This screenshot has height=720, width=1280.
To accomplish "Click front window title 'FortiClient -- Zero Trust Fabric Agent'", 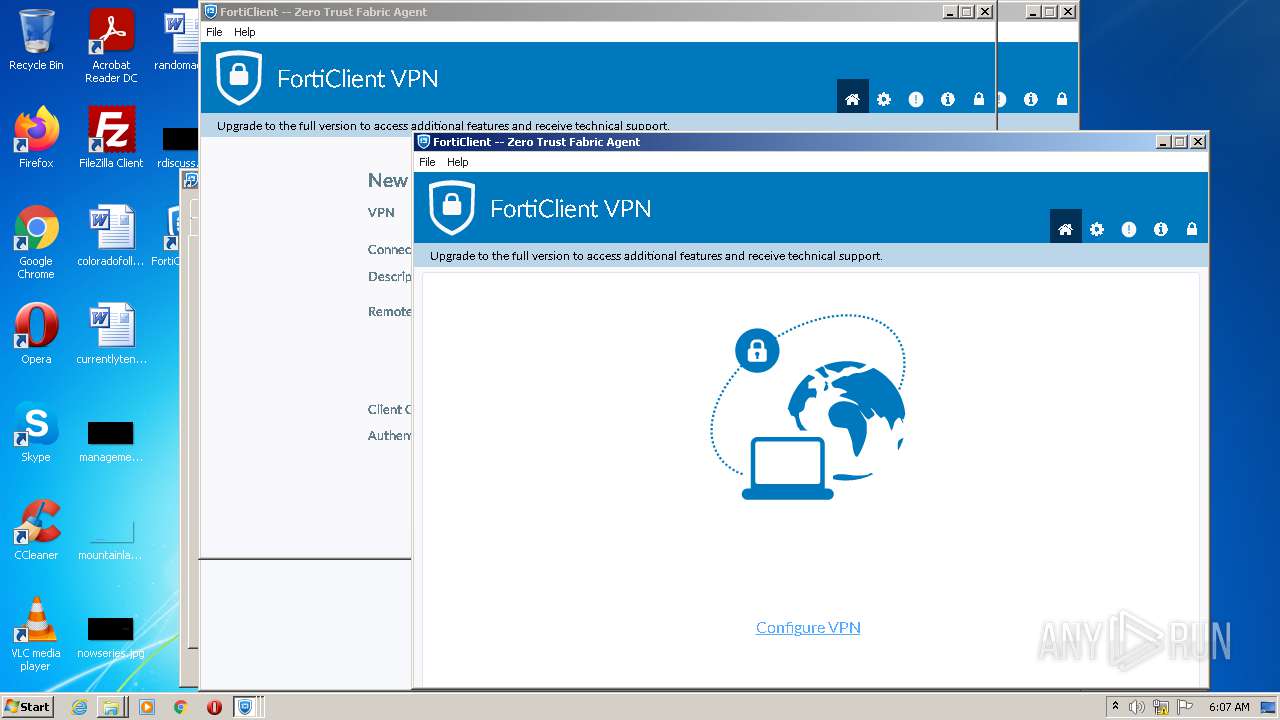I will point(536,142).
